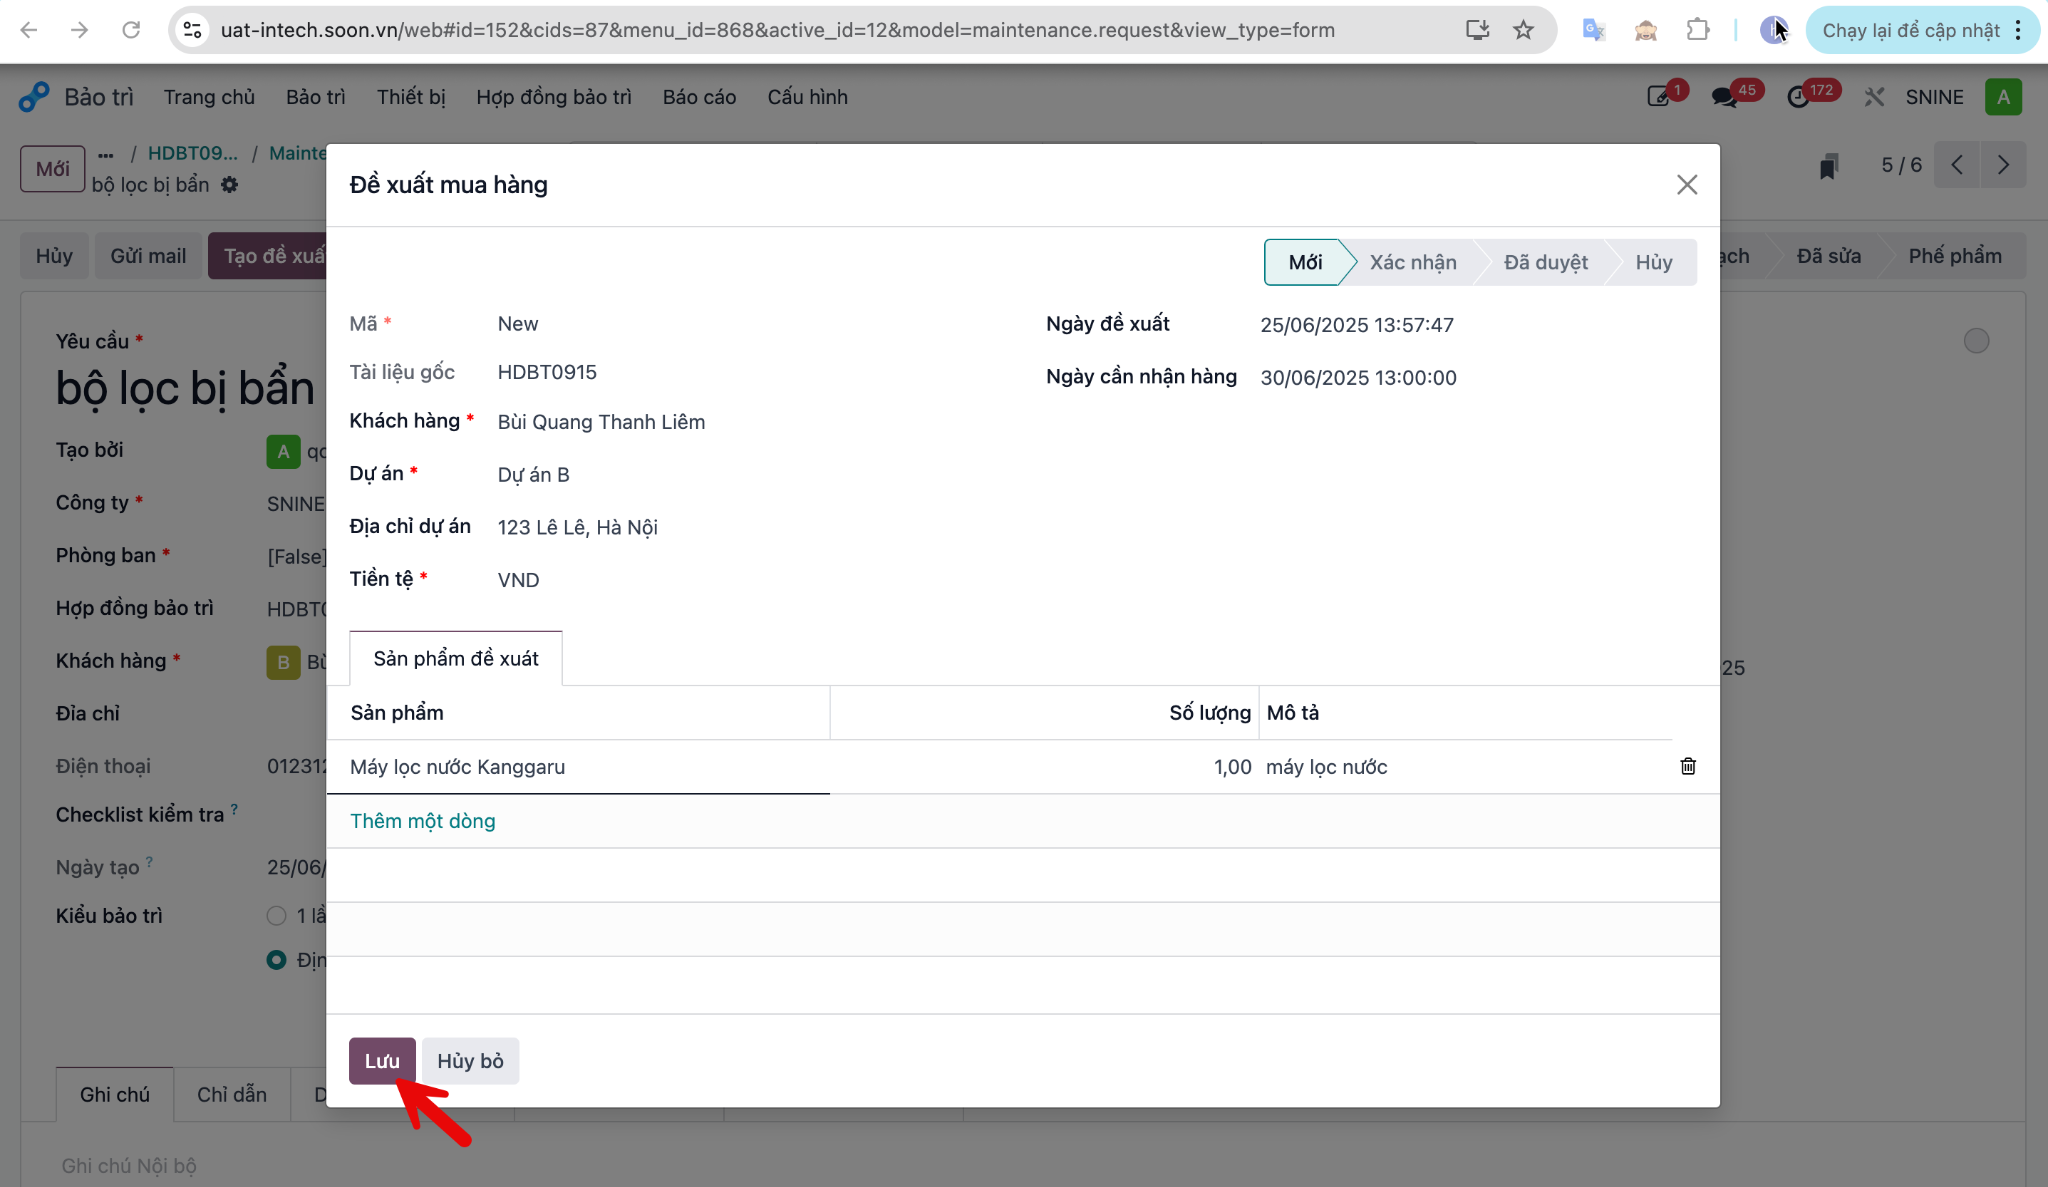Go to next record arrow
This screenshot has width=2048, height=1187.
(x=2003, y=165)
